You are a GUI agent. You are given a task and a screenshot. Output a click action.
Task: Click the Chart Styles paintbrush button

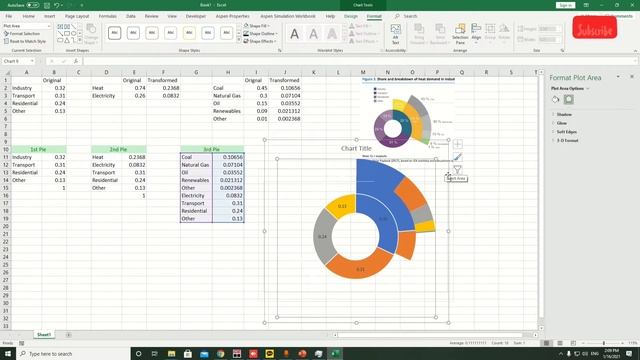458,157
